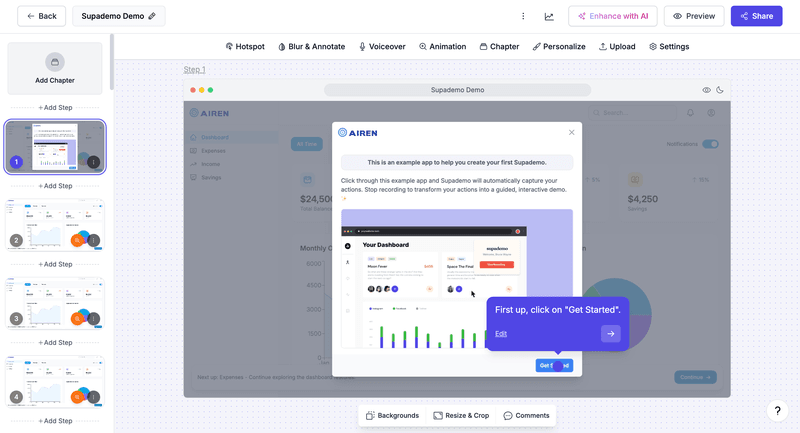
Task: Open the analytics chart icon
Action: click(549, 16)
